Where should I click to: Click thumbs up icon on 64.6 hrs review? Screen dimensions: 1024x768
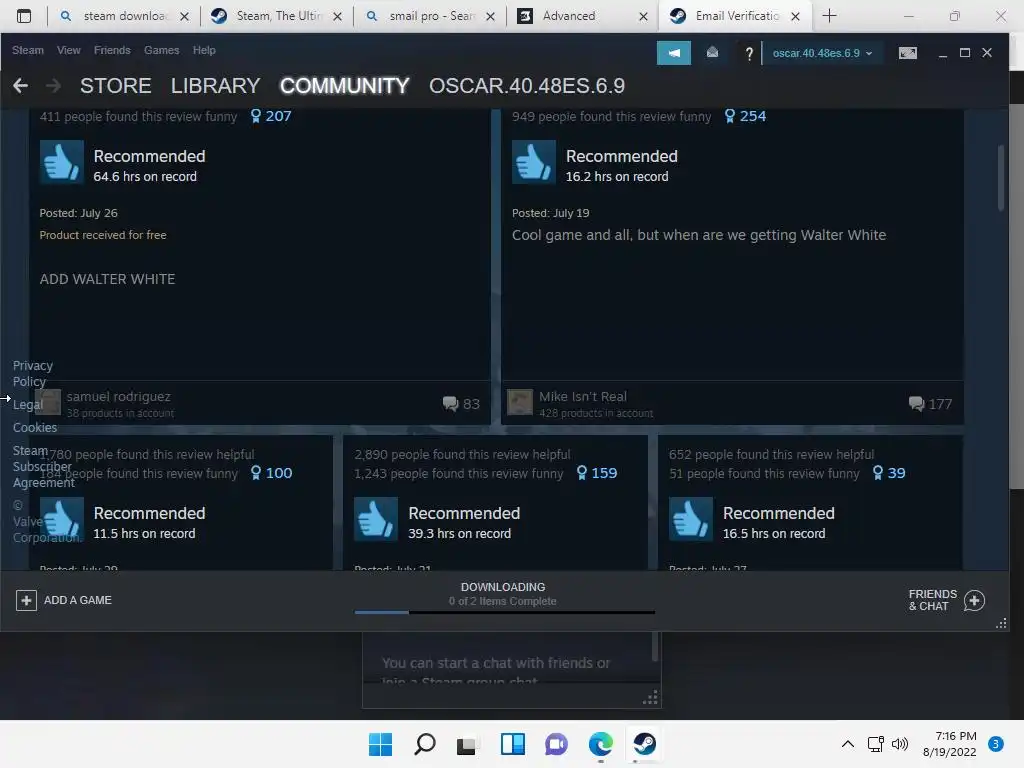pyautogui.click(x=62, y=162)
